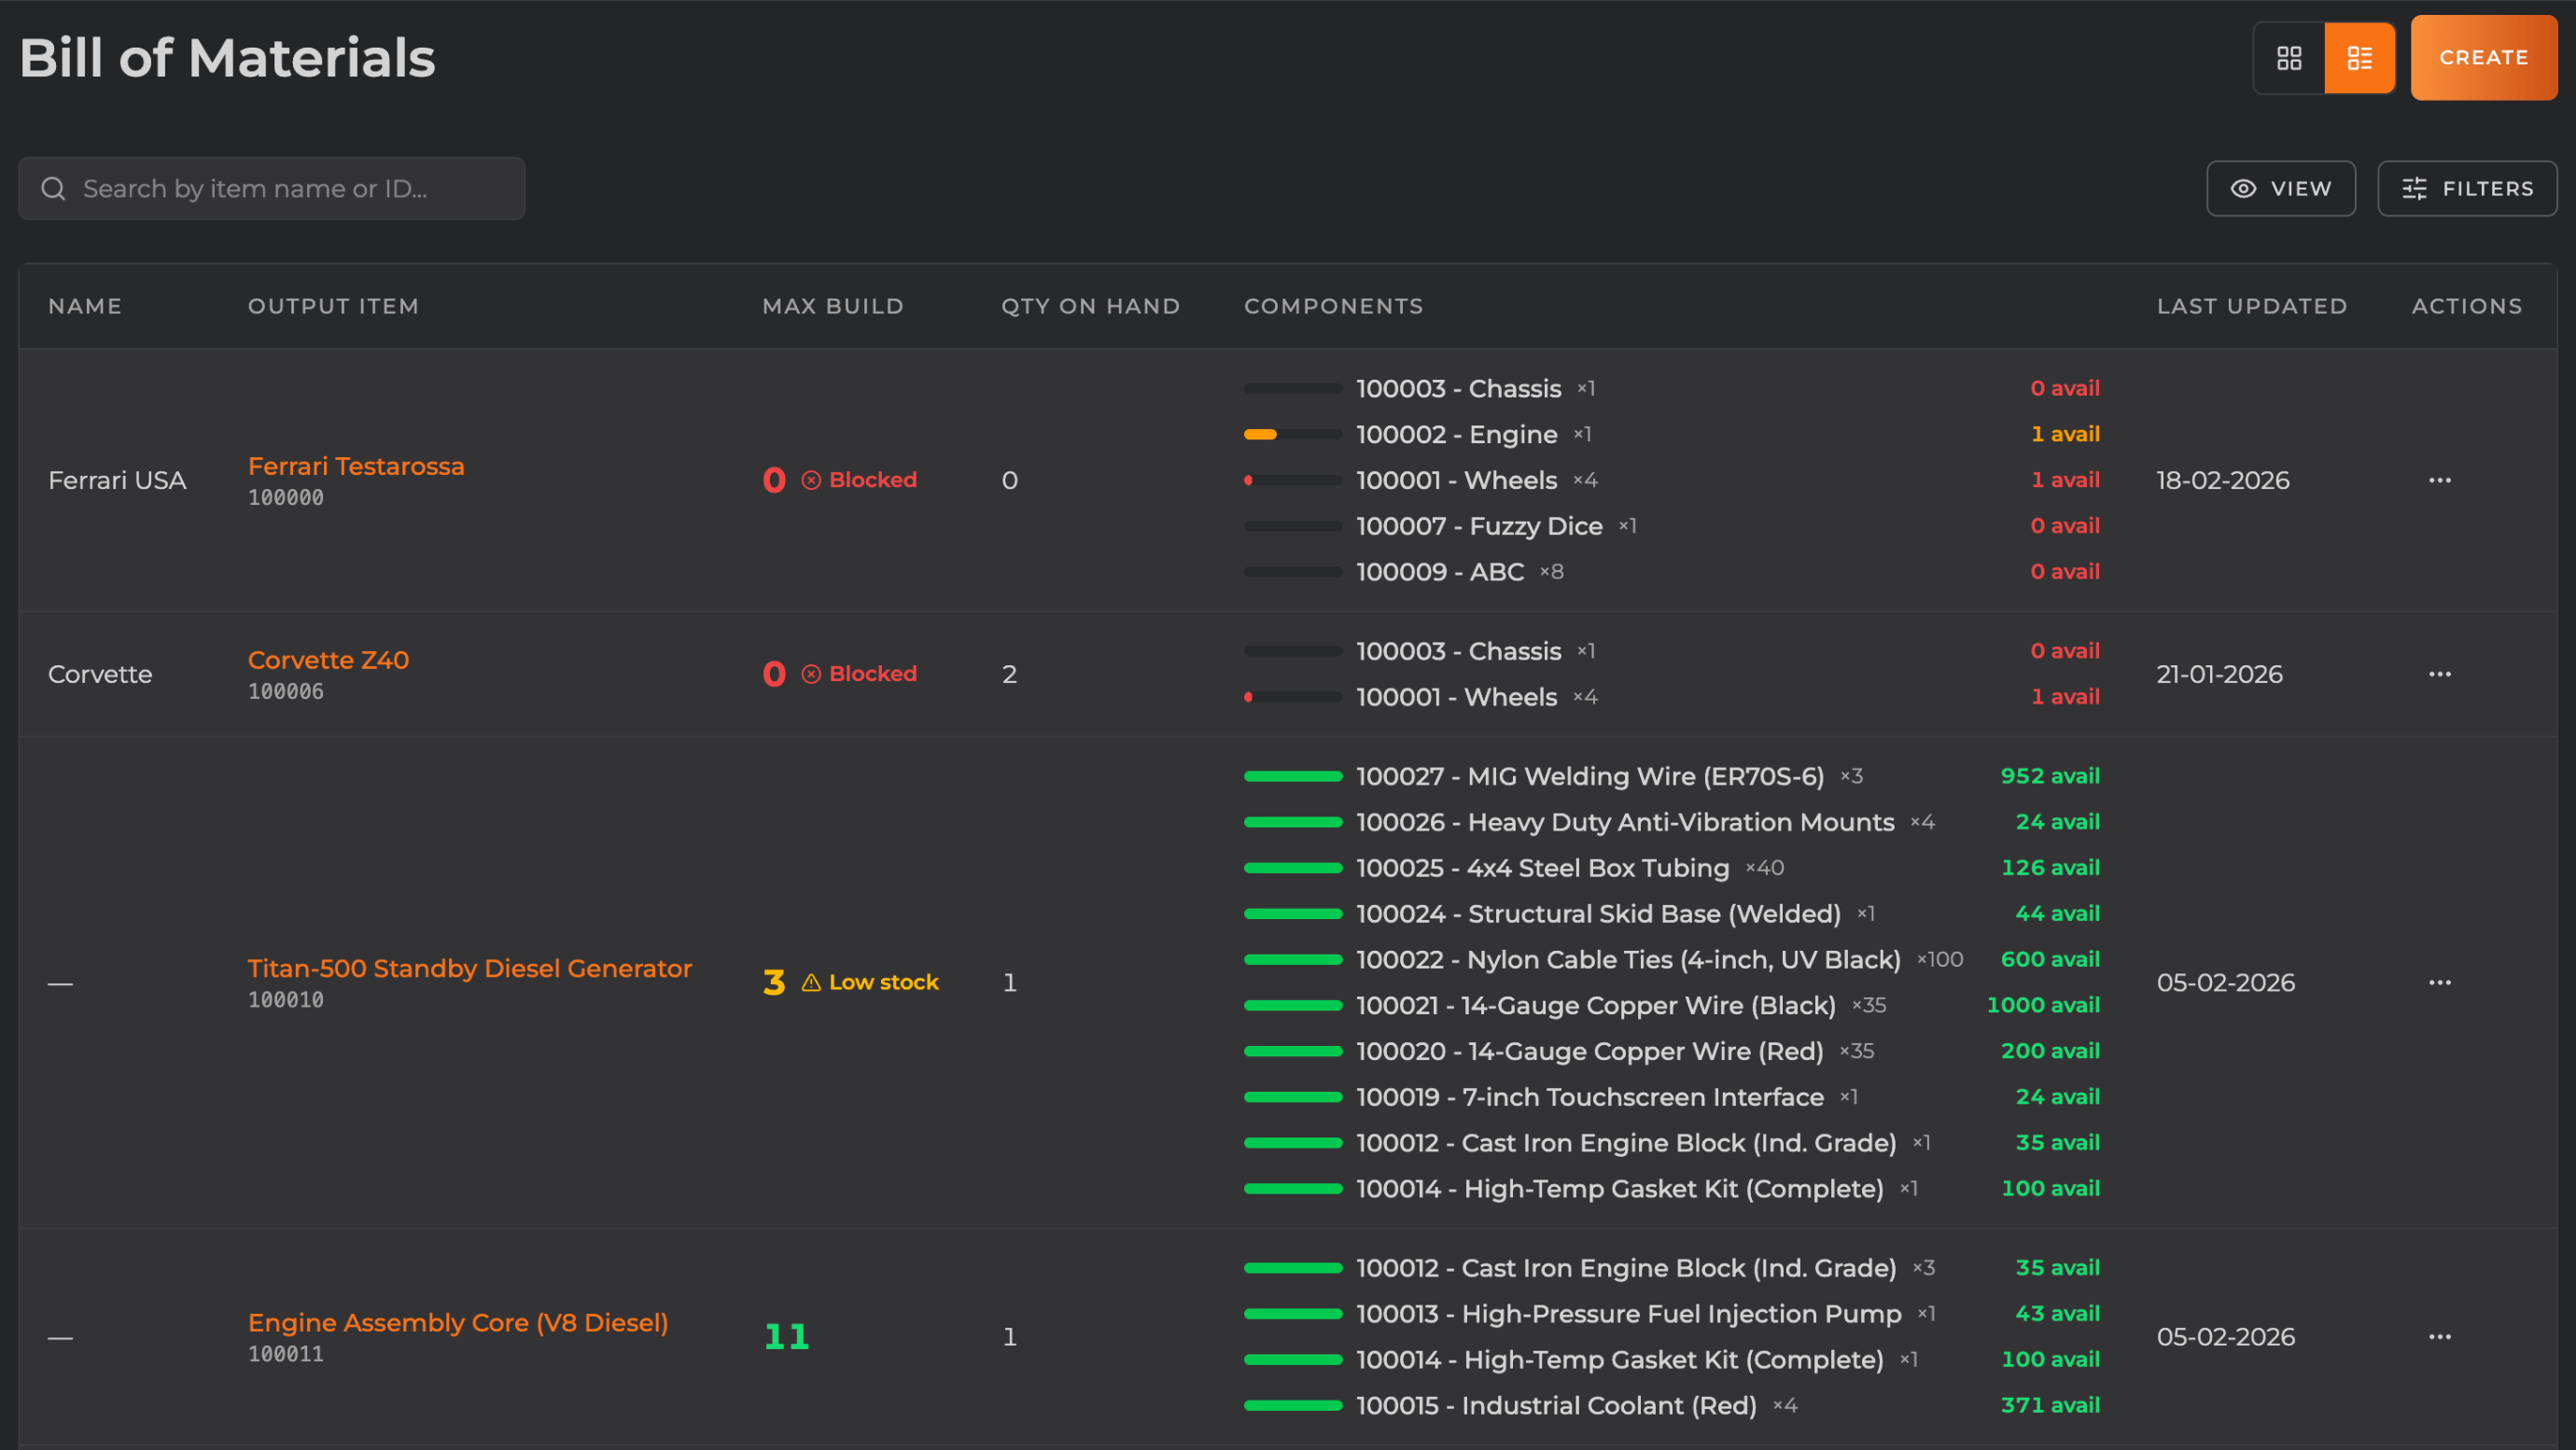Click the Engine component availability bar

coord(1292,434)
